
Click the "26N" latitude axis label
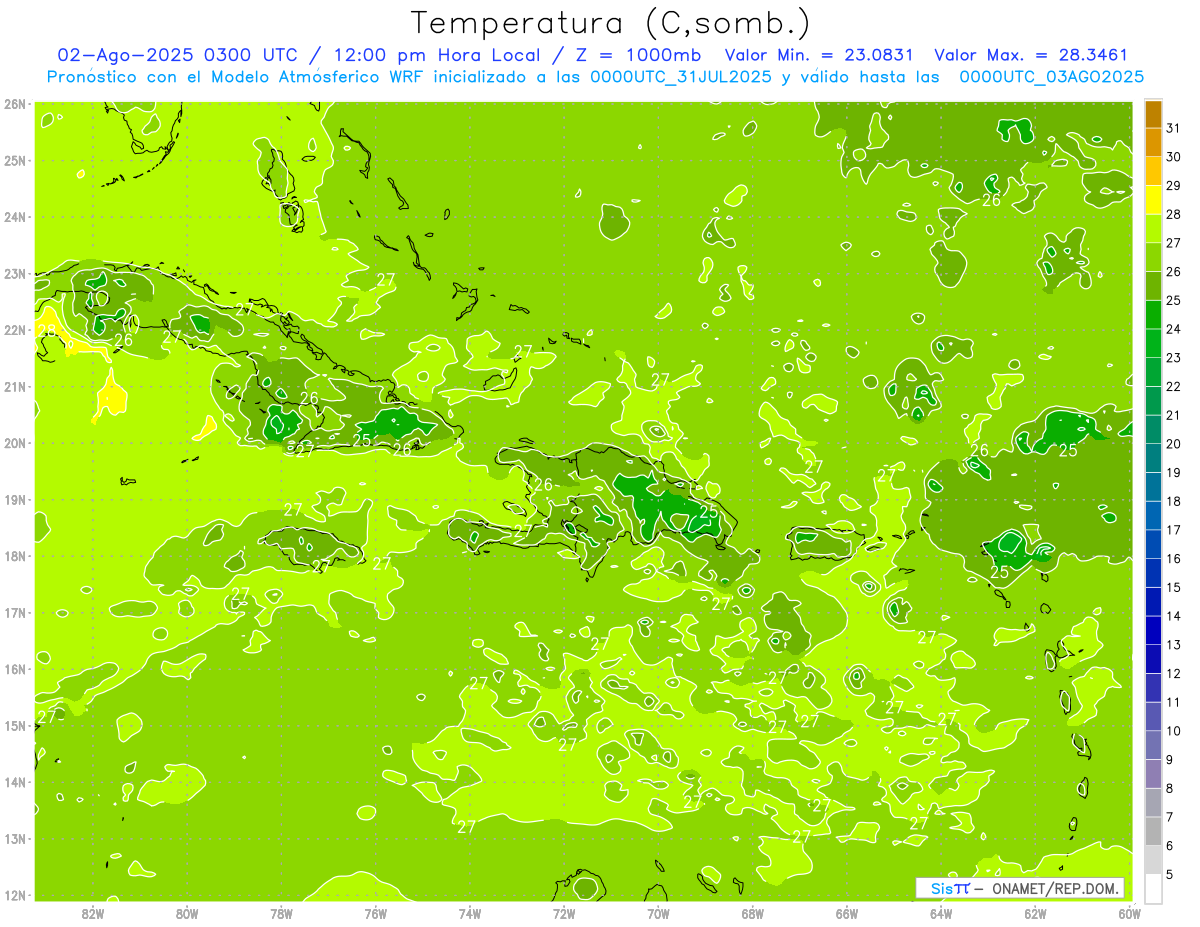tap(15, 104)
